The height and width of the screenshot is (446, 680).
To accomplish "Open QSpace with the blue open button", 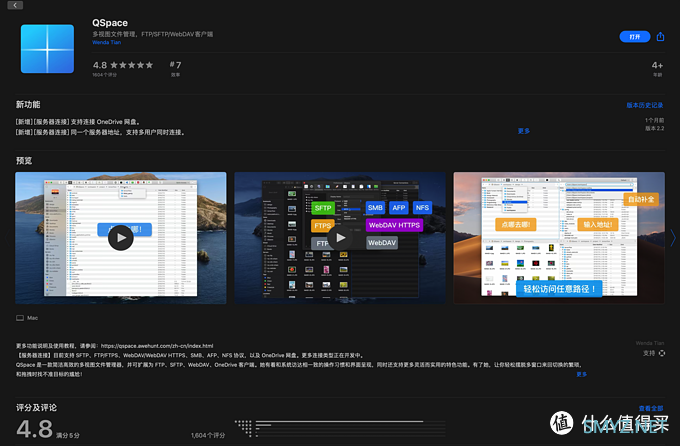I will tap(634, 37).
